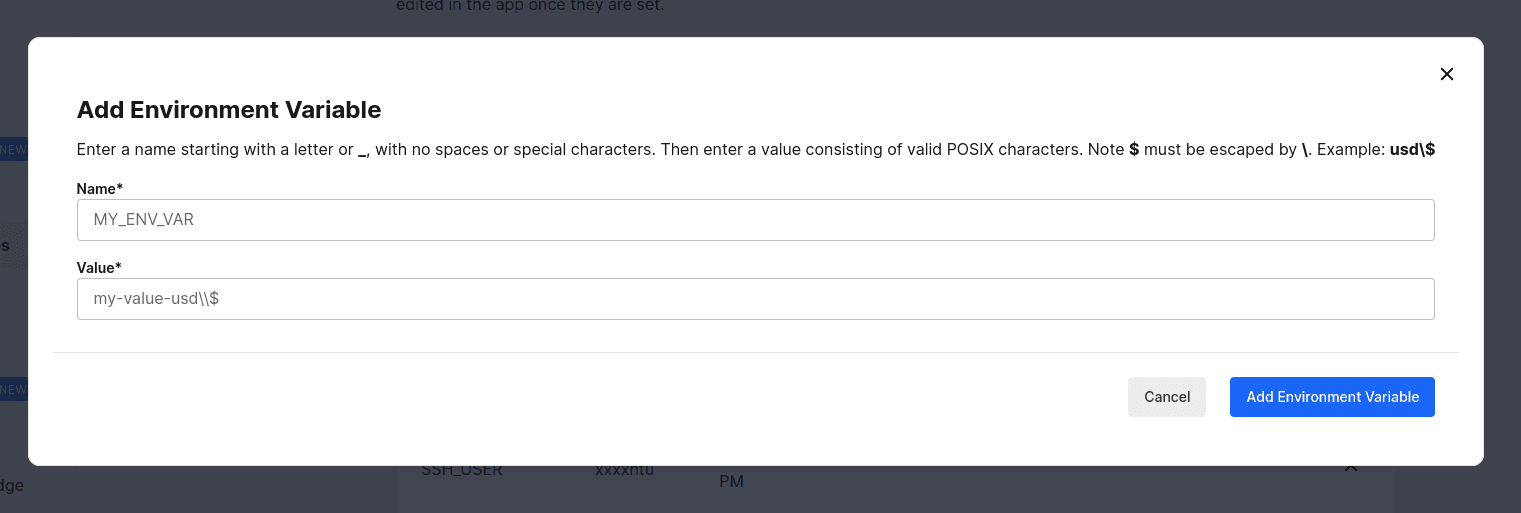The height and width of the screenshot is (513, 1521).
Task: Click the delete X beside SSH_USER row
Action: [x=1350, y=468]
